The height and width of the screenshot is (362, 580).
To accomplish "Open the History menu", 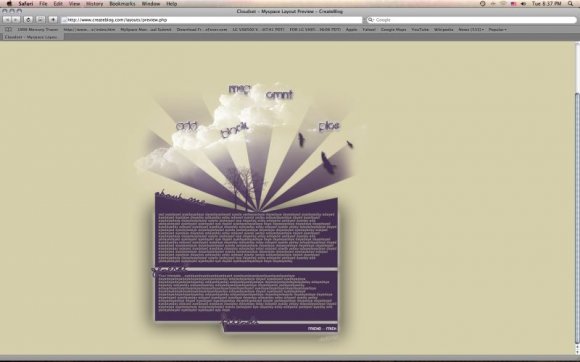I will (94, 4).
